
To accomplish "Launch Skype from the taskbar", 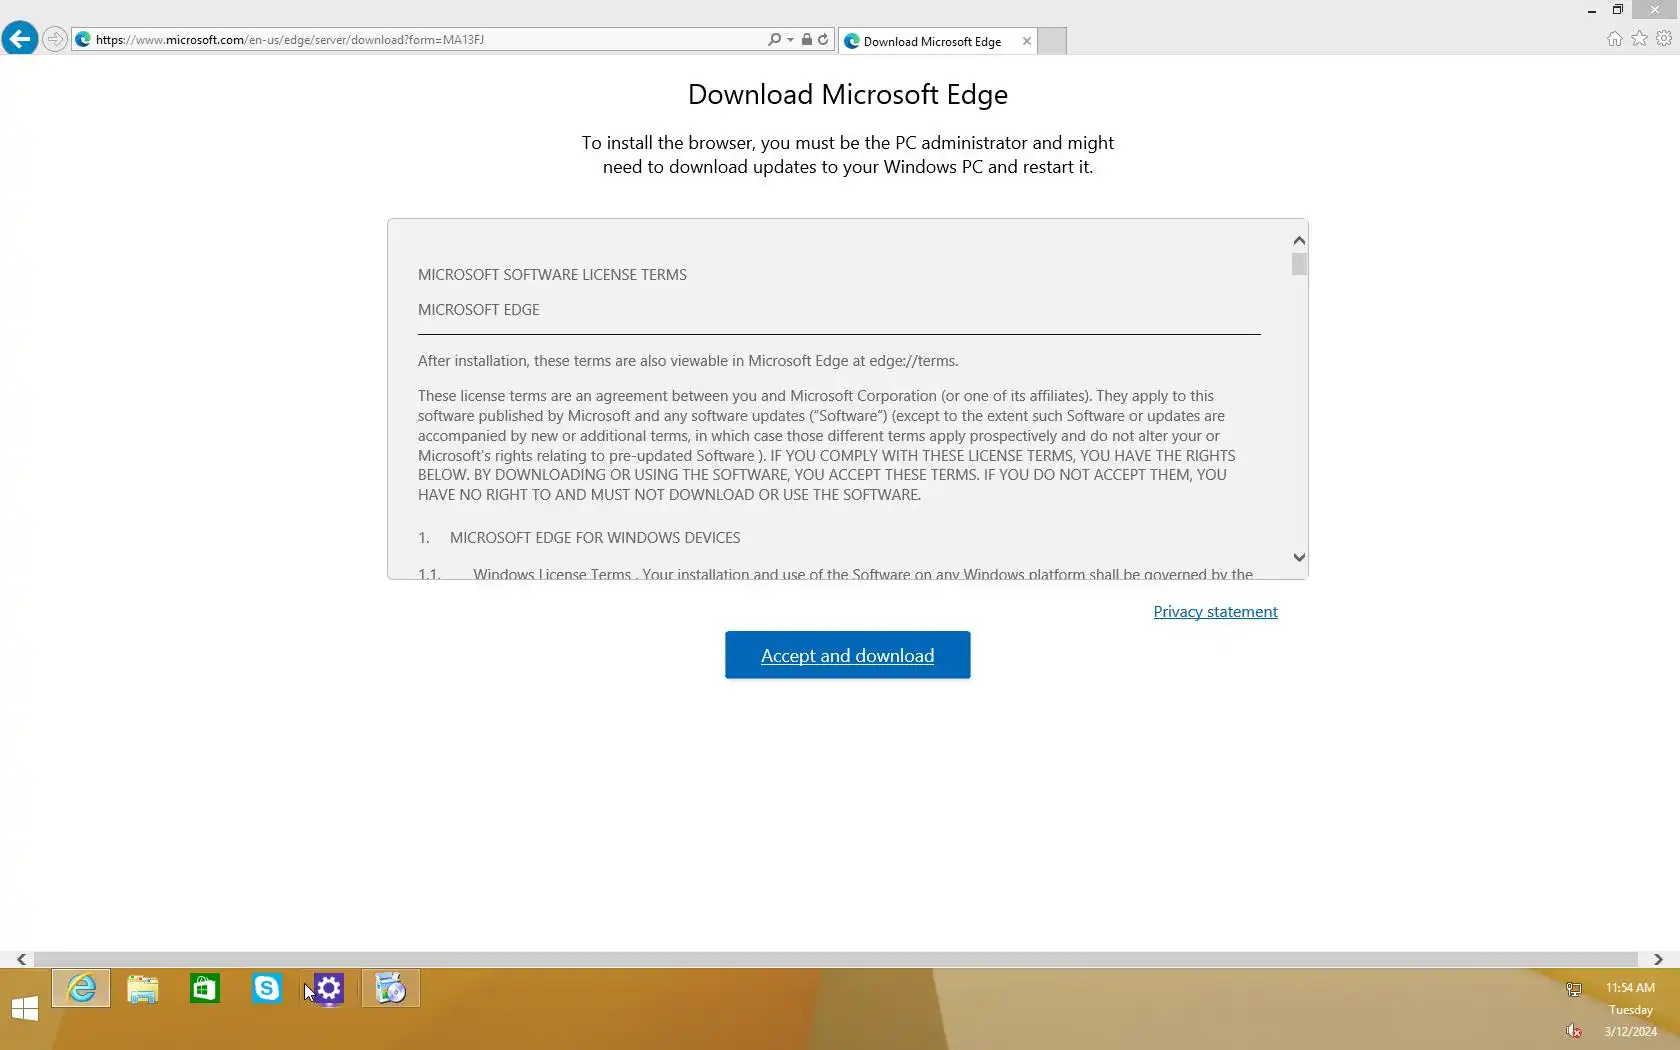I will pyautogui.click(x=267, y=989).
